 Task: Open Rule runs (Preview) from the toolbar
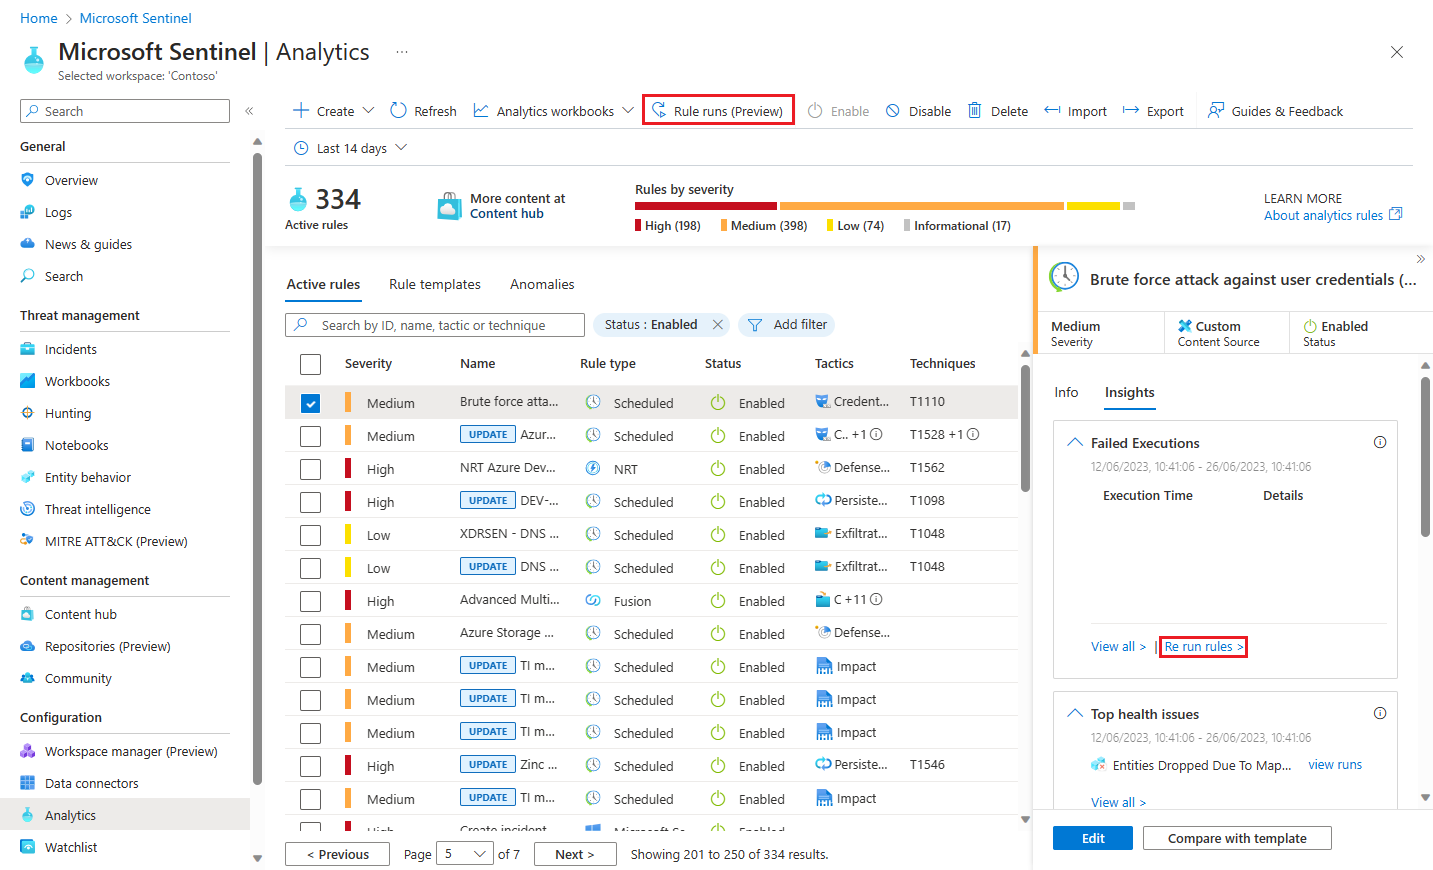pos(718,110)
